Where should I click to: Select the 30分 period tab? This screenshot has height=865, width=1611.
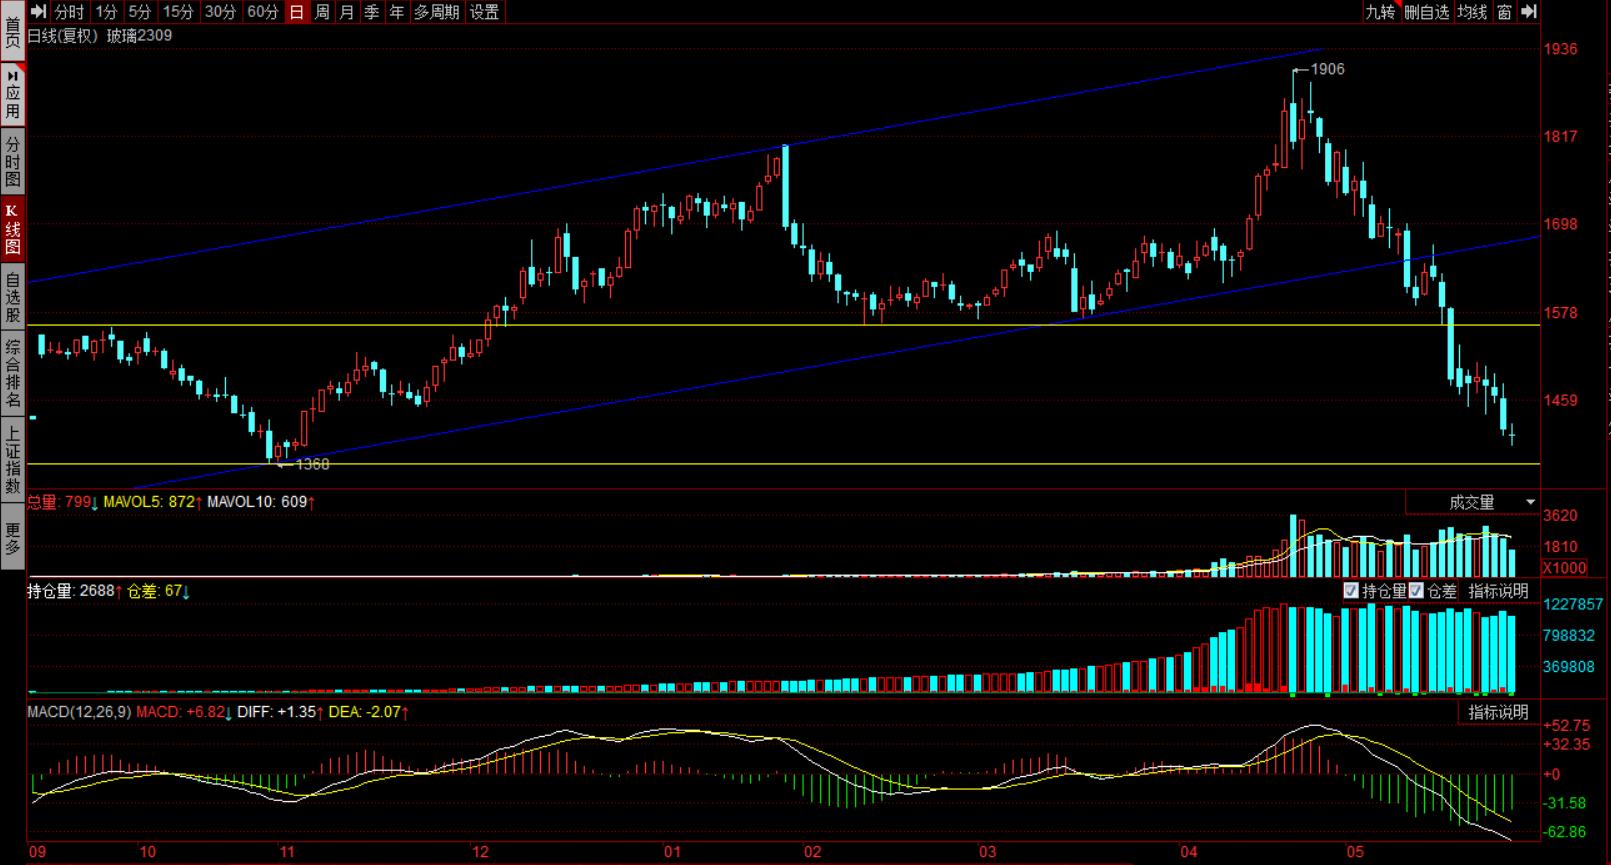point(220,12)
